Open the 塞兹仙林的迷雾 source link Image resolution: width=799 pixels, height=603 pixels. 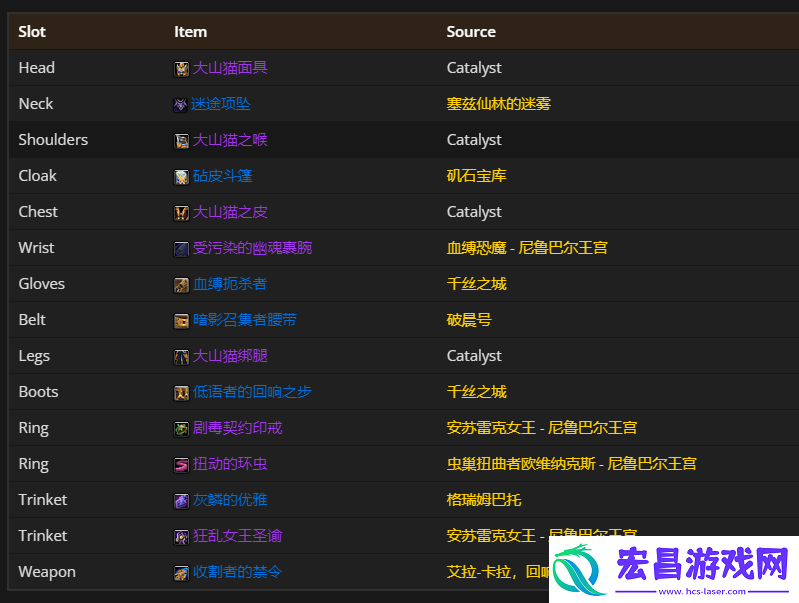(498, 104)
